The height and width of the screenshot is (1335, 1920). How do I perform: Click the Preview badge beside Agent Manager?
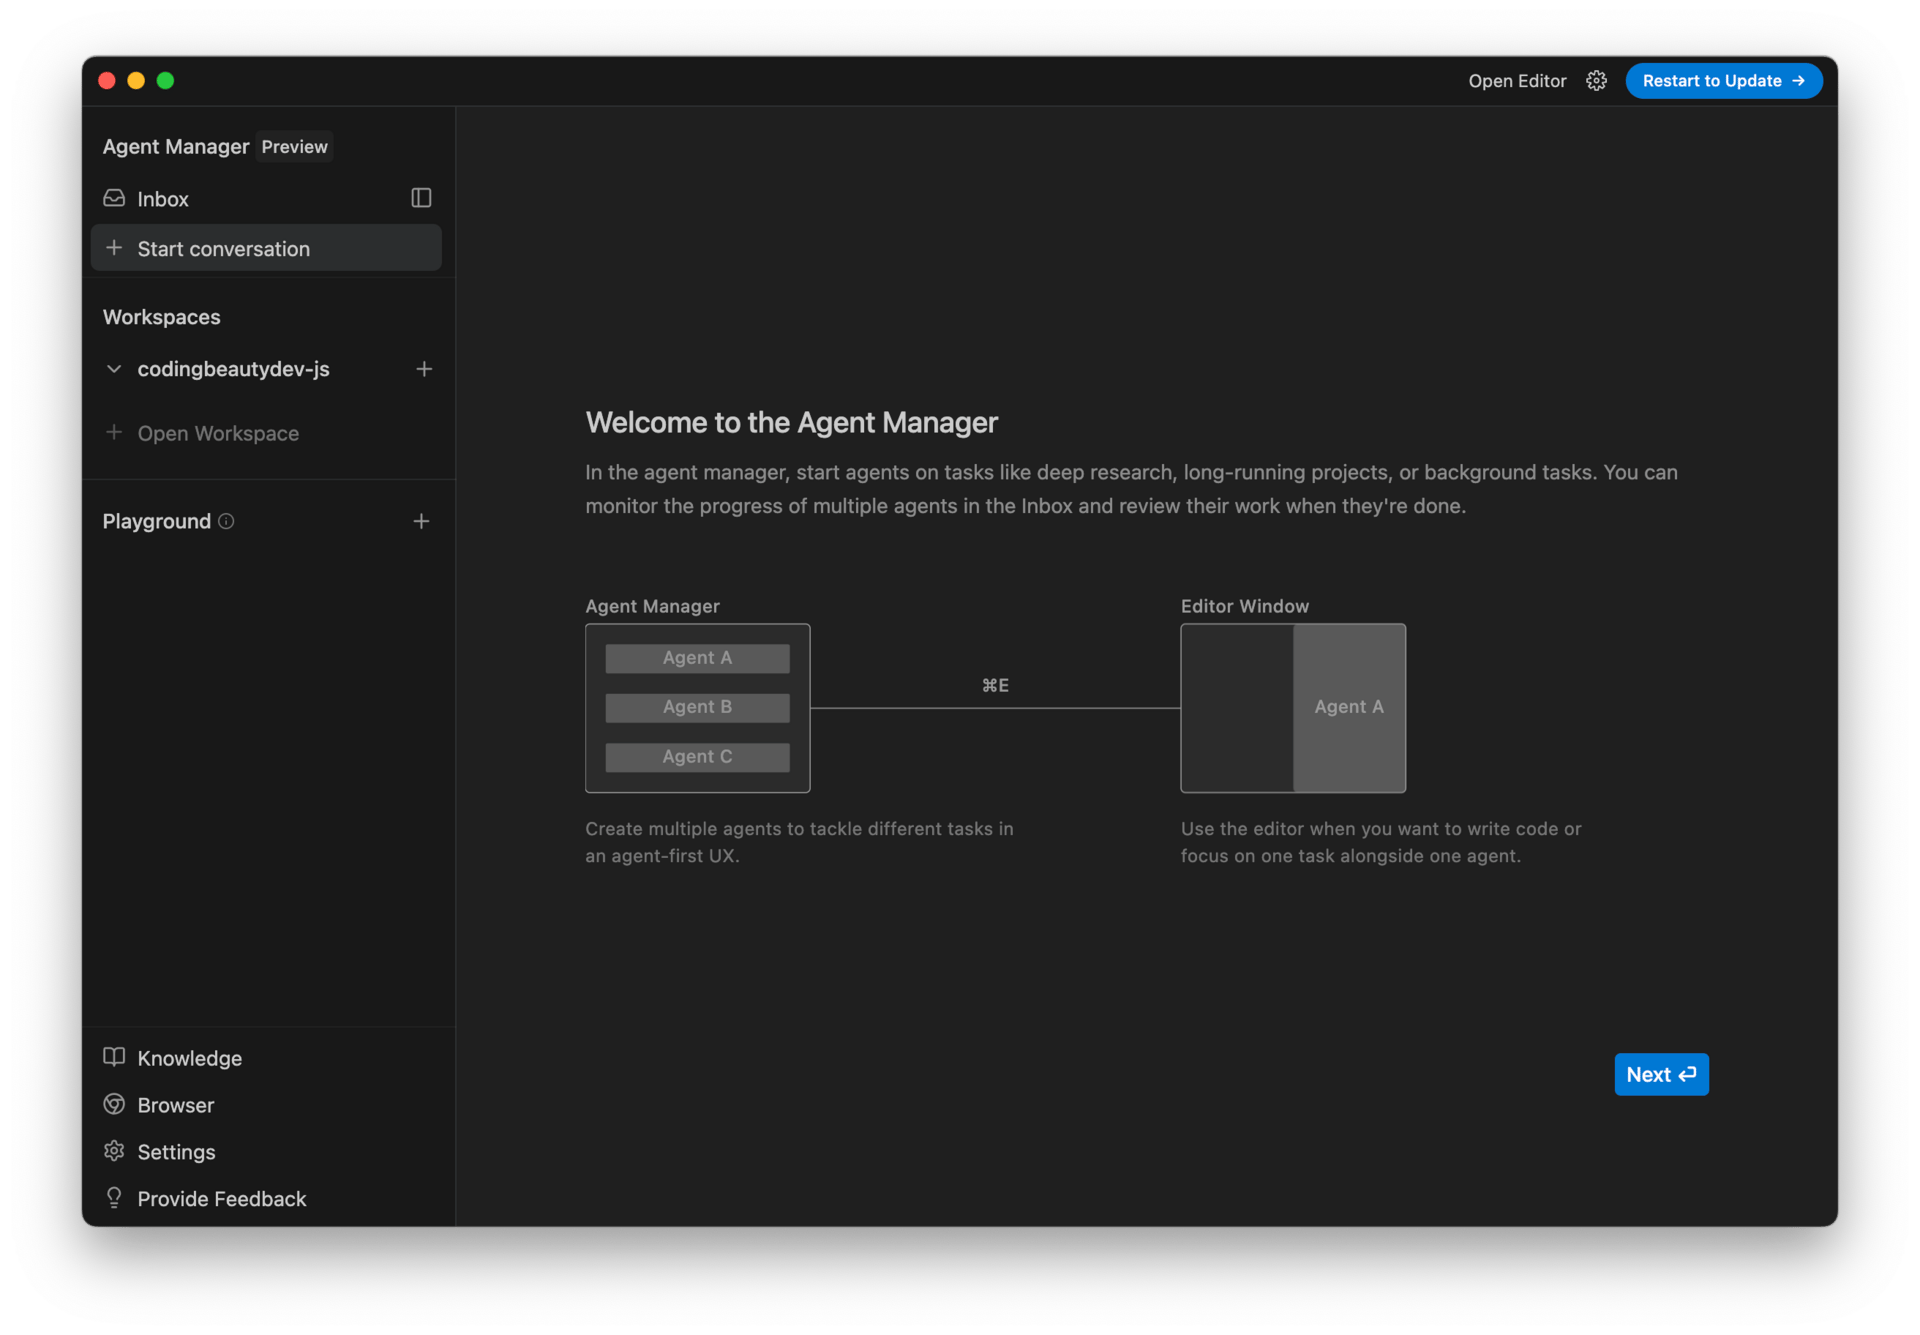[294, 147]
